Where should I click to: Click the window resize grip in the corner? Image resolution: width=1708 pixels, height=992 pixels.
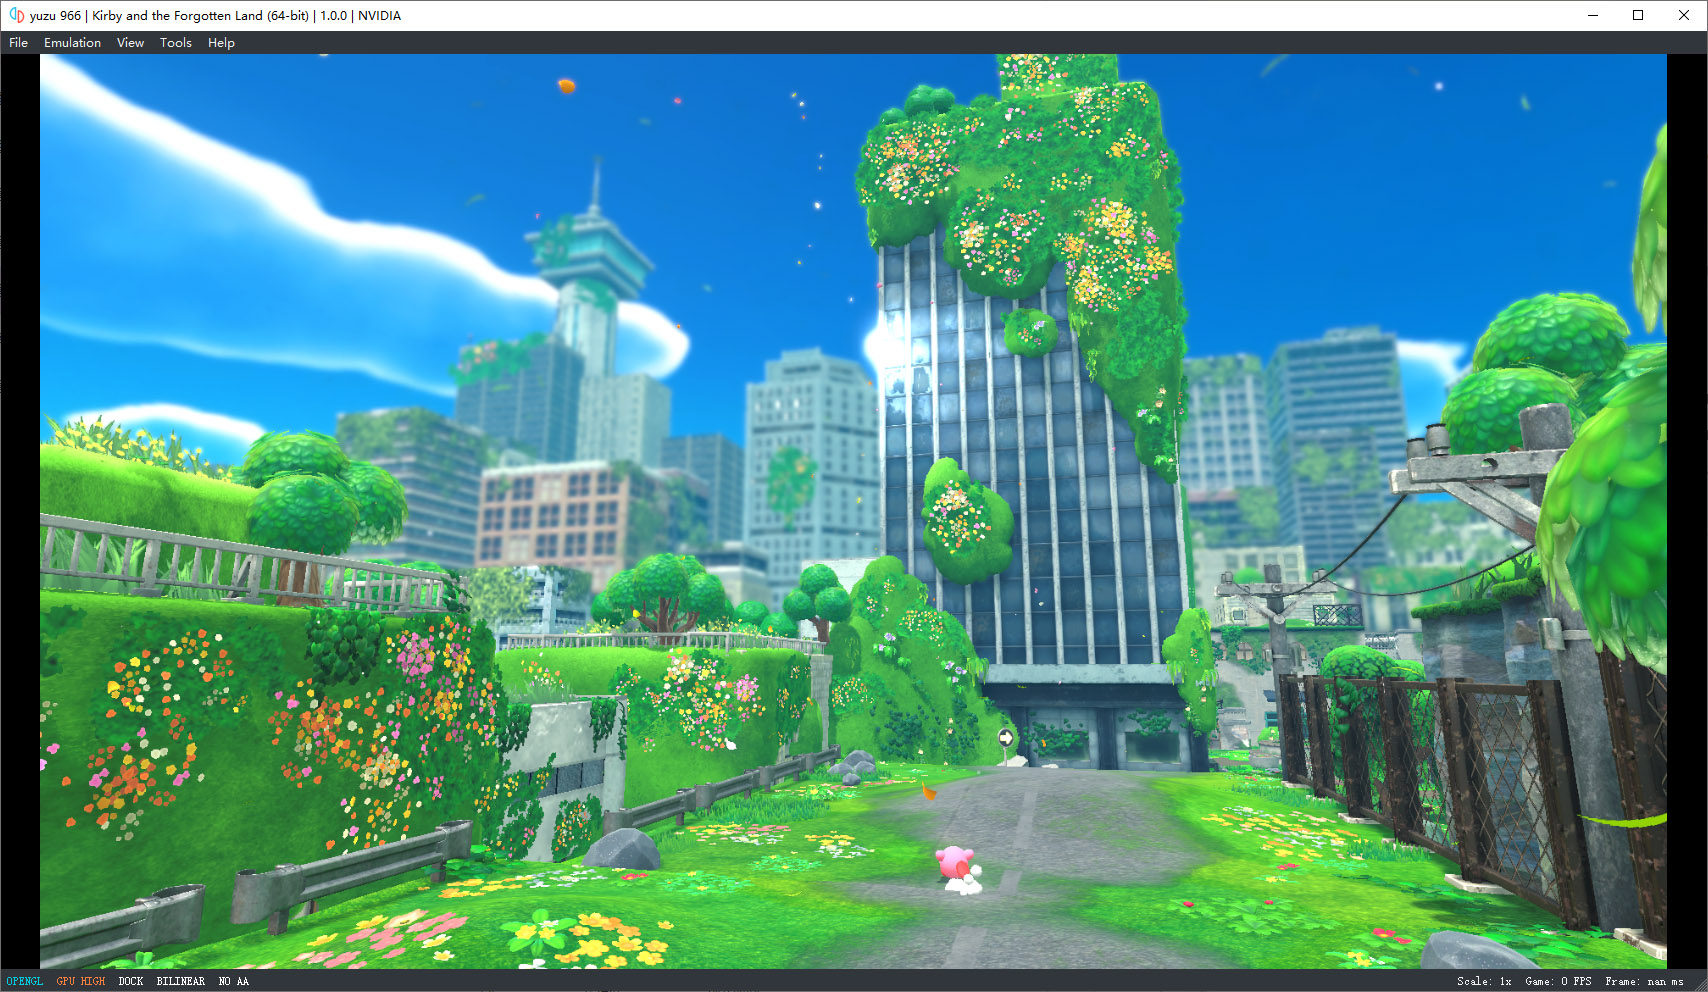pos(1701,985)
